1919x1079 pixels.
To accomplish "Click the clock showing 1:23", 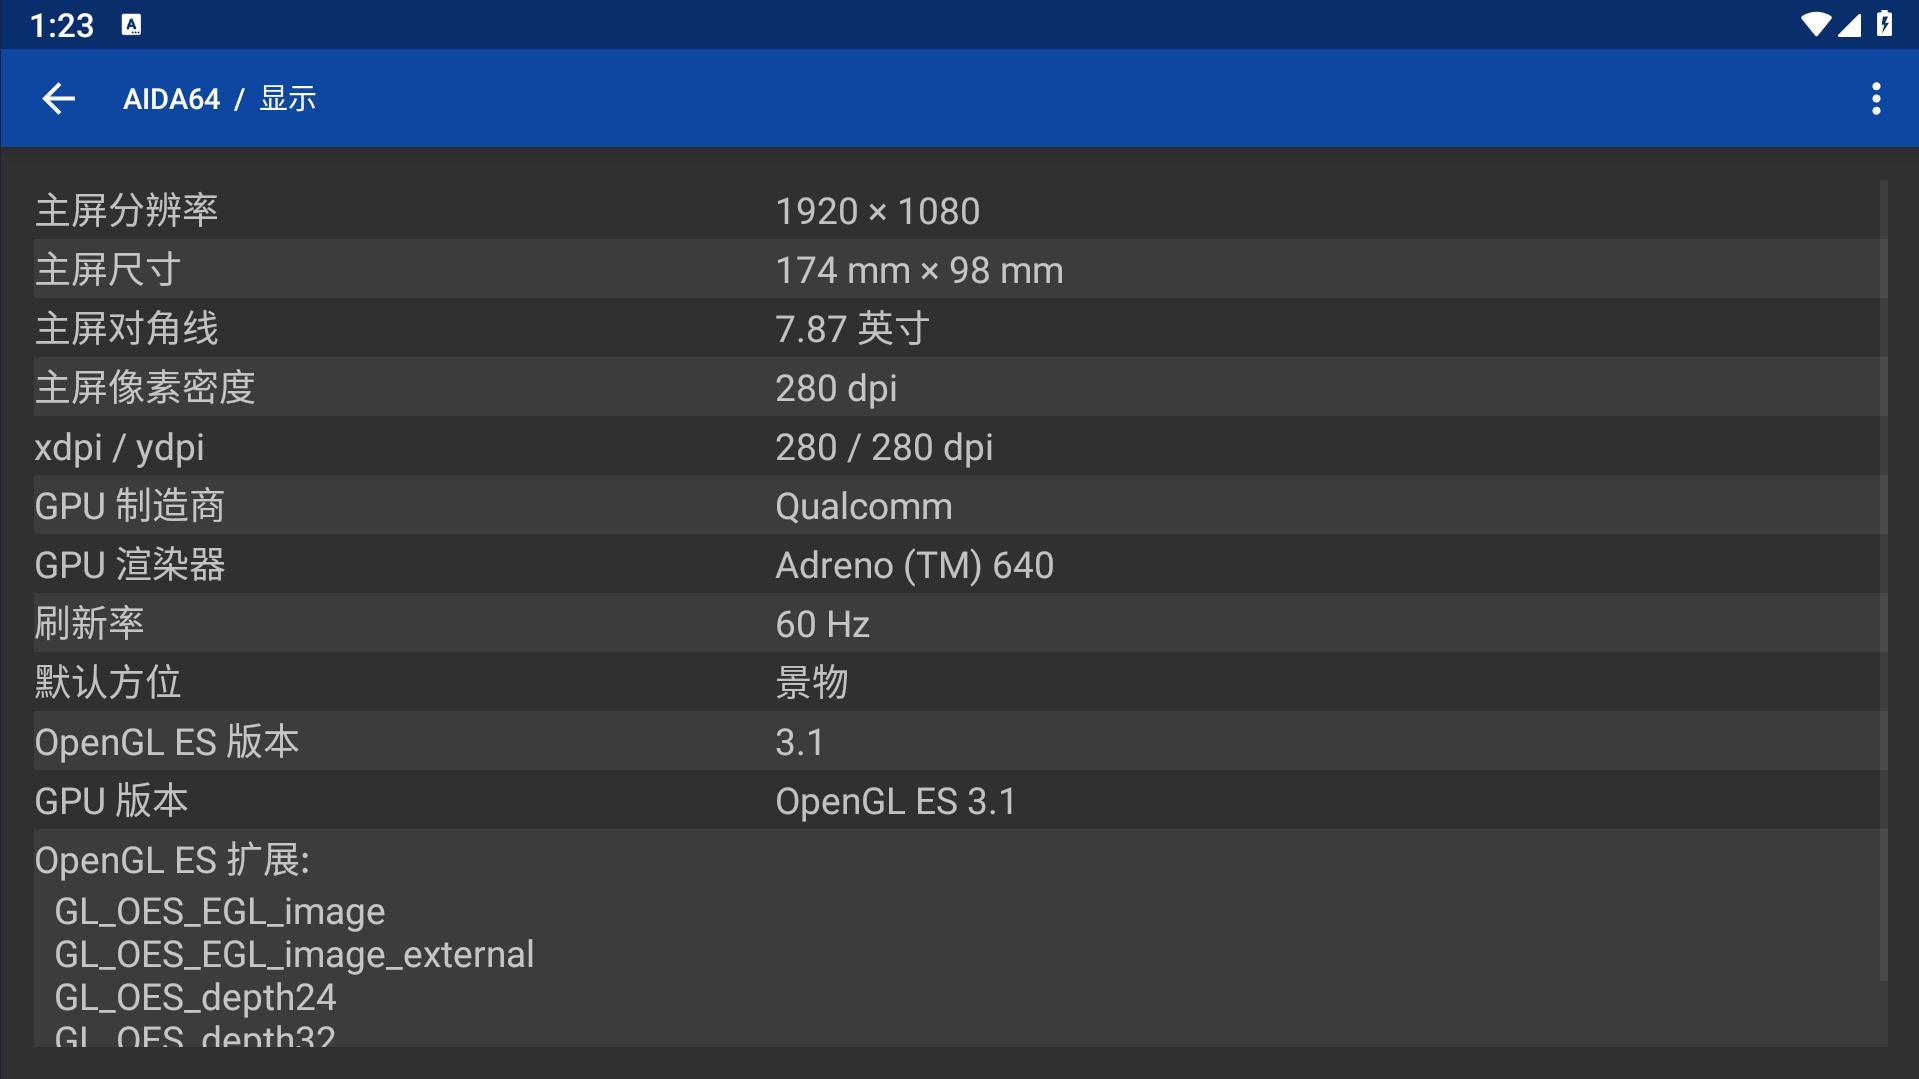I will pos(61,25).
